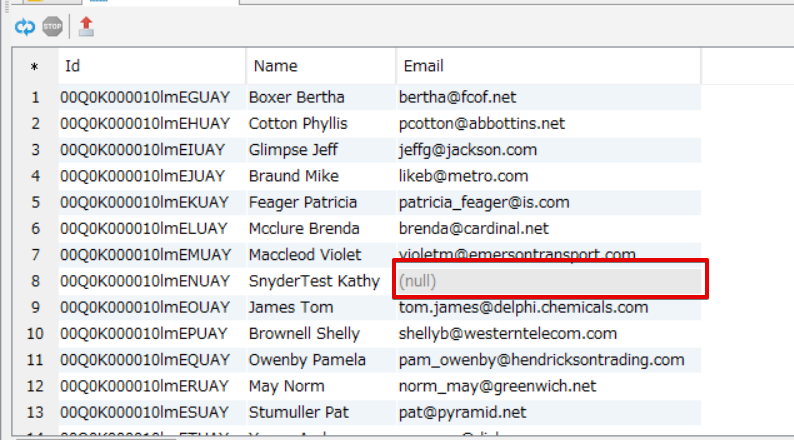Select the name Owenby Pamela

pos(307,360)
